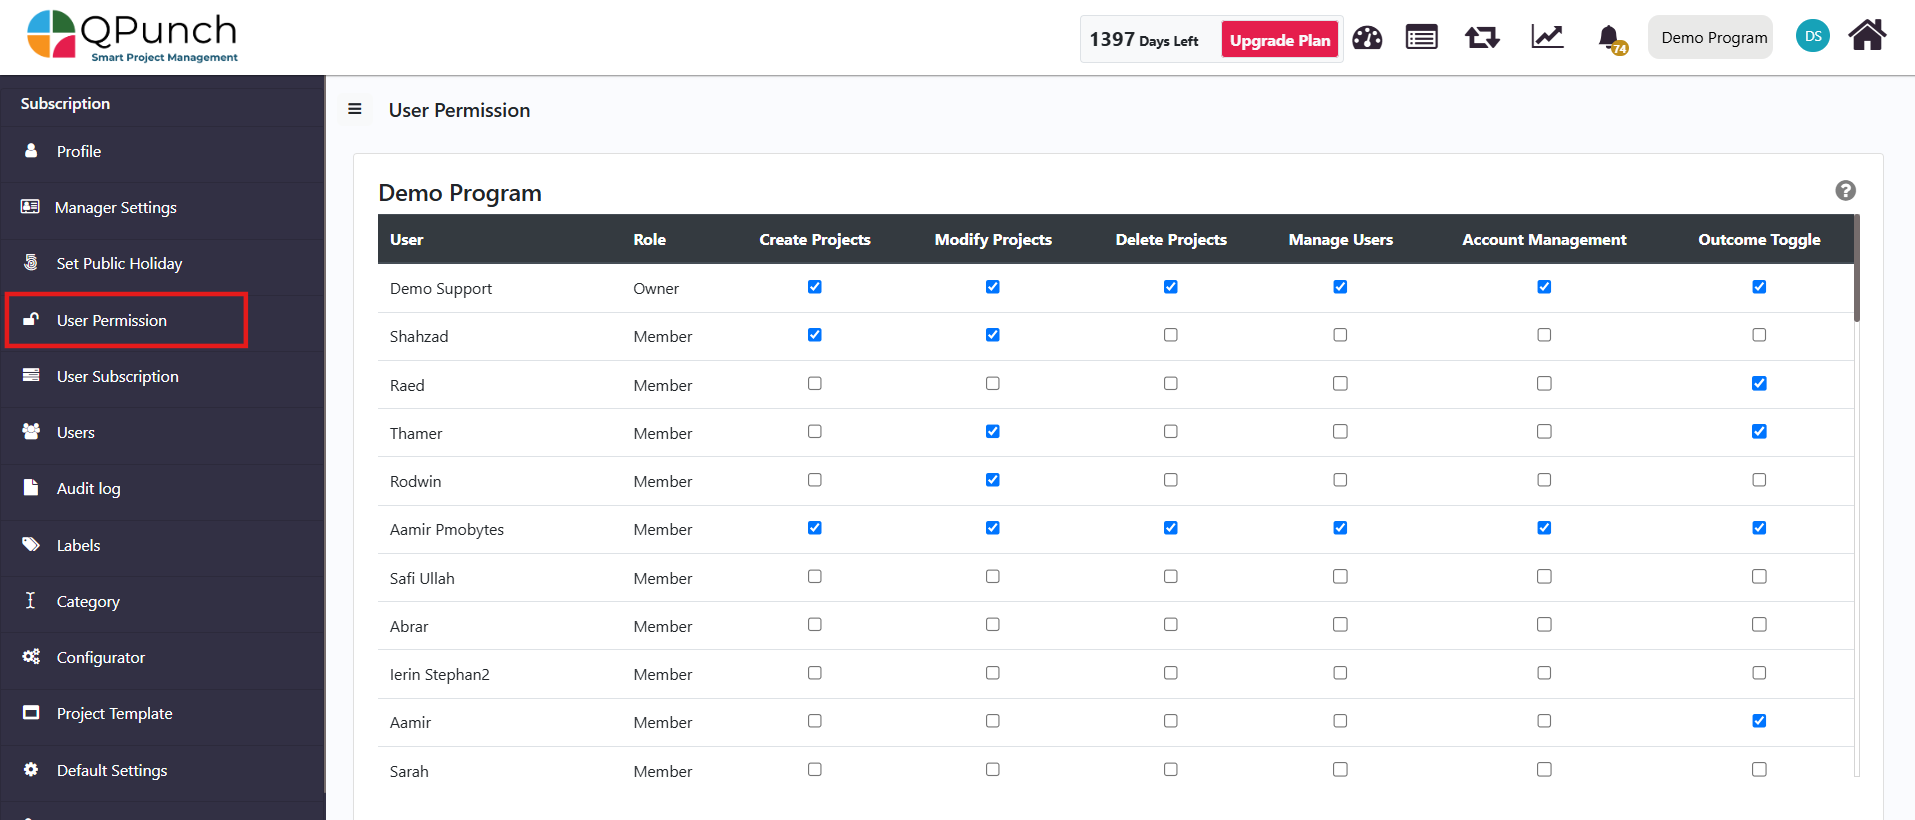
Task: Click the 'Owner' role cell
Action: click(656, 288)
